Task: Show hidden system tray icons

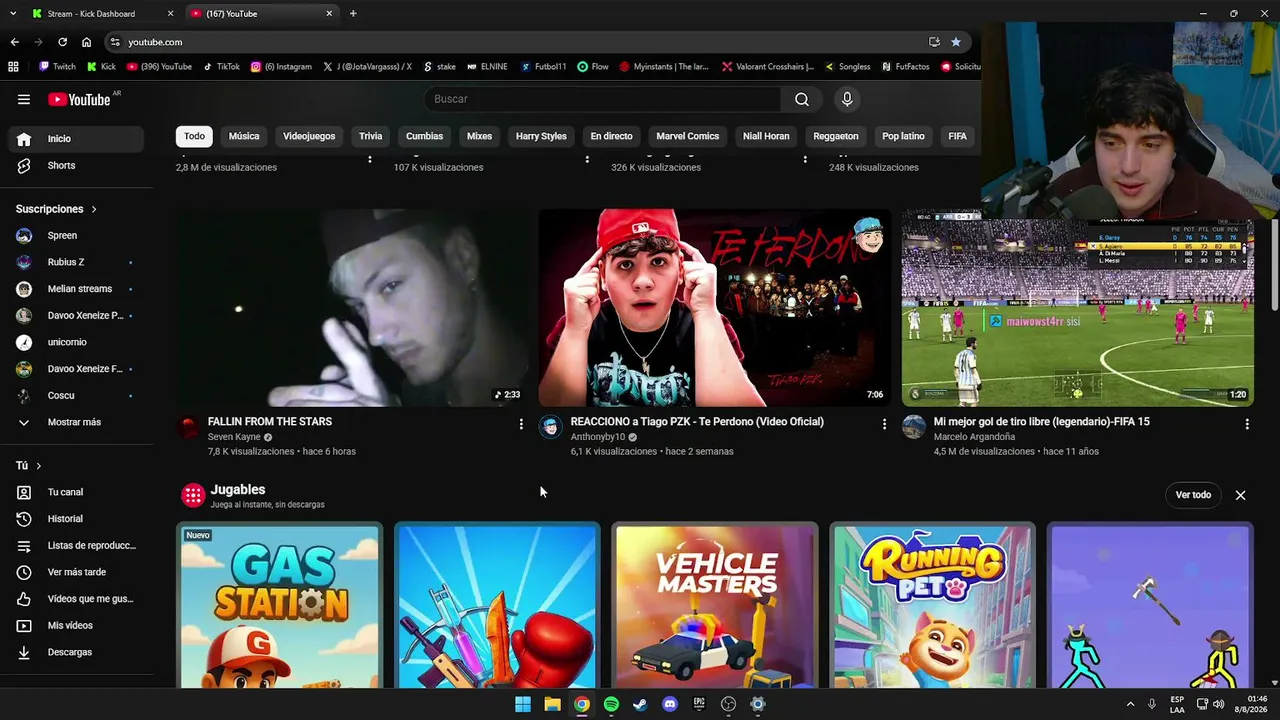Action: pos(1130,704)
